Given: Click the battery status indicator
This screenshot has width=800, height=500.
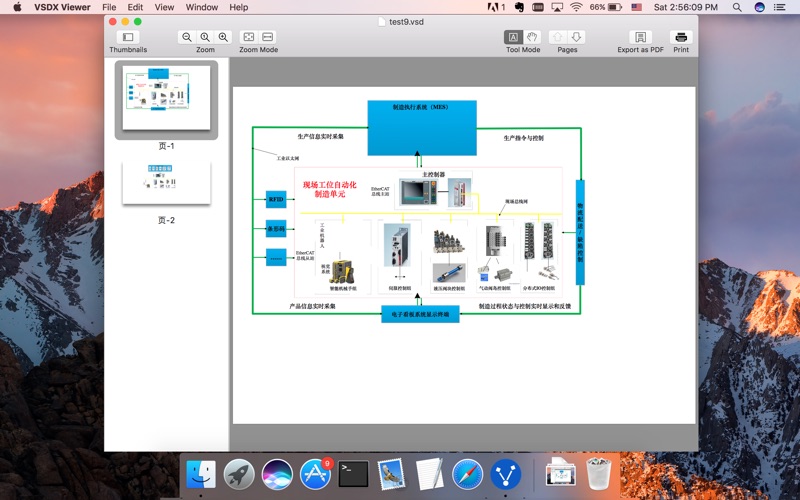Looking at the screenshot, I should (606, 7).
